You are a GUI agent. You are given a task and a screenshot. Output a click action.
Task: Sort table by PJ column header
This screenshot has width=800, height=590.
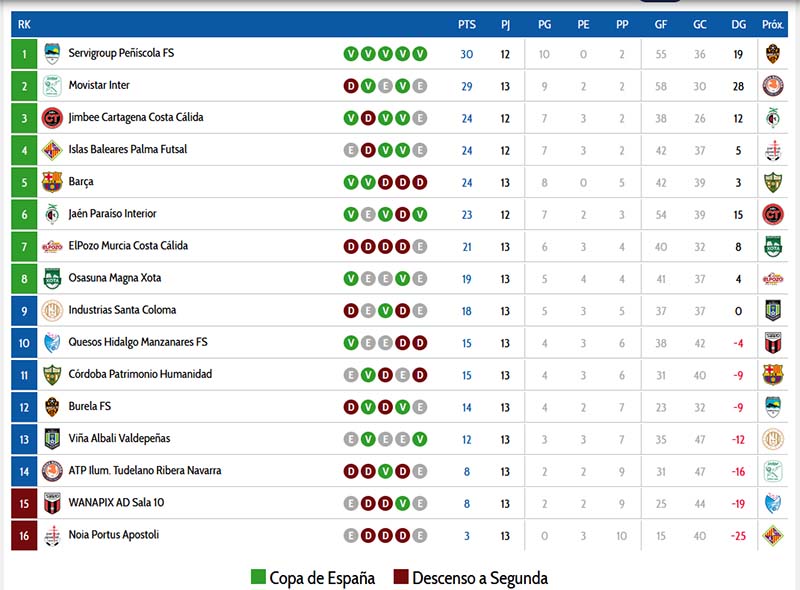pyautogui.click(x=505, y=24)
